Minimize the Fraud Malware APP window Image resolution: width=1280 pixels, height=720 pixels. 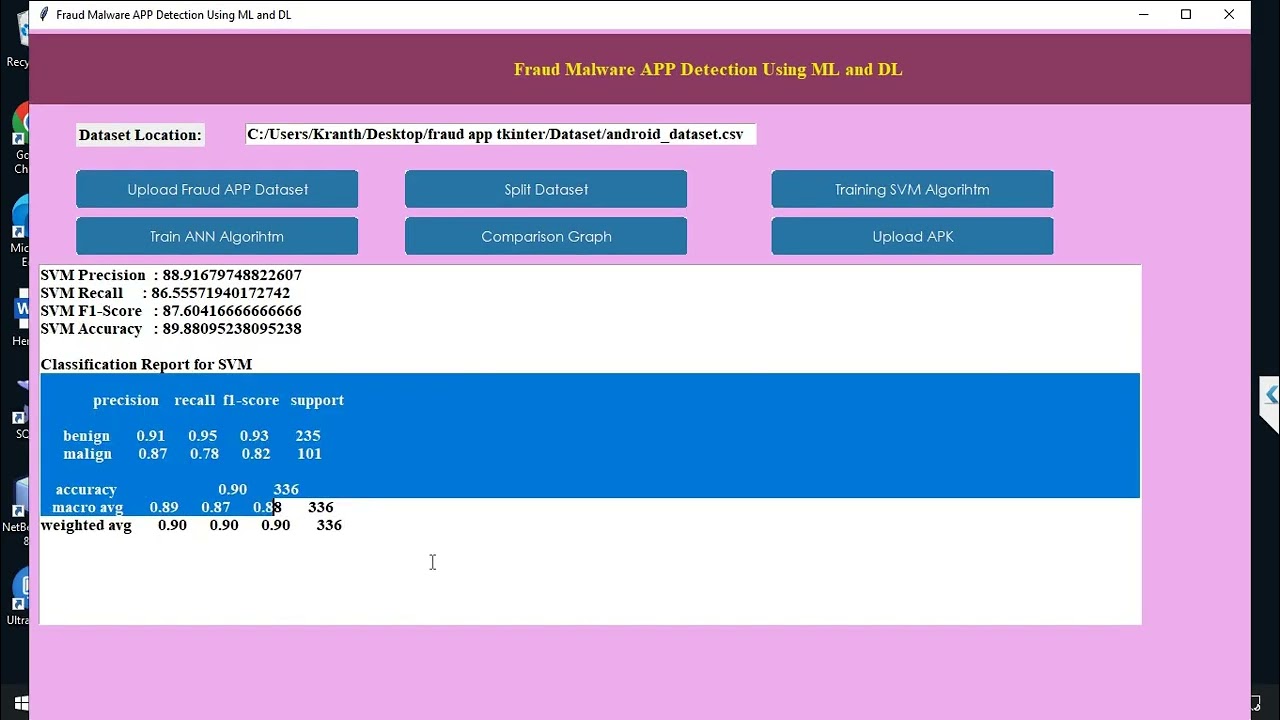tap(1143, 15)
